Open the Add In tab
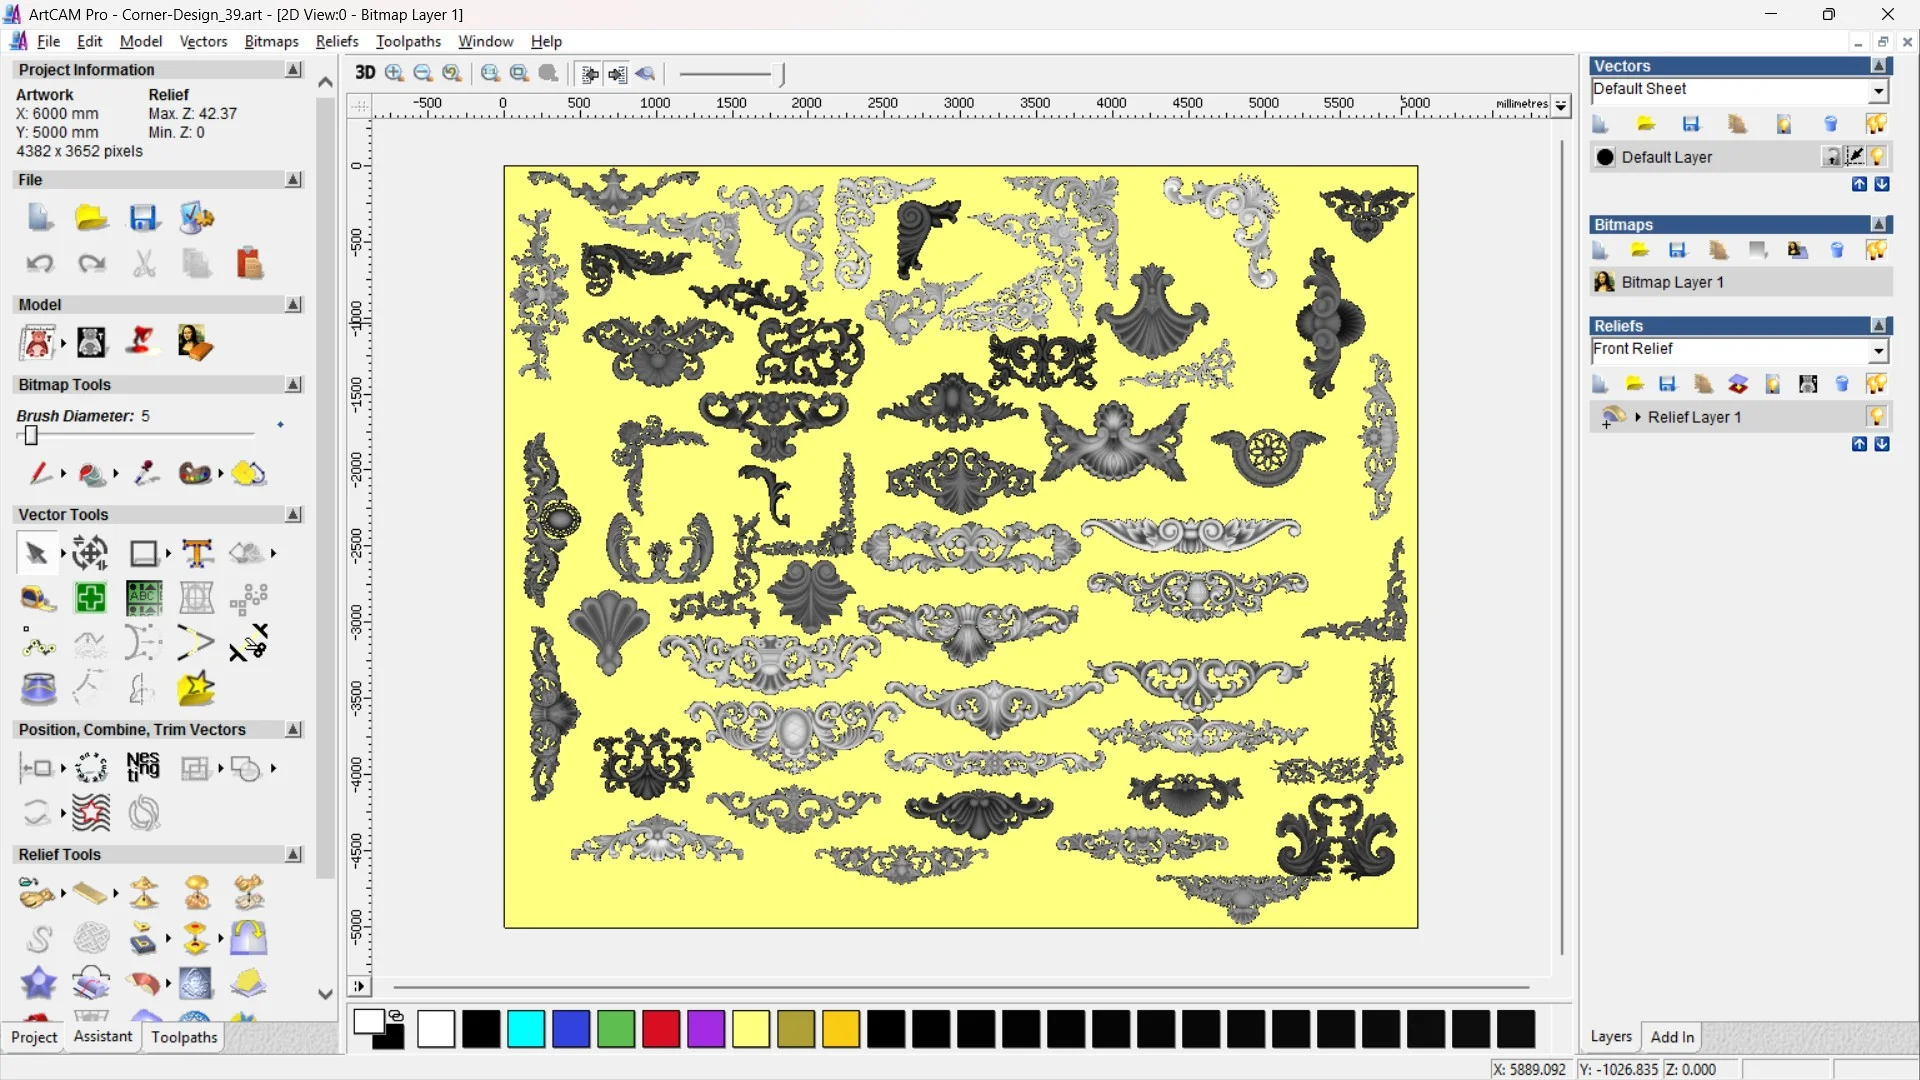 1671,1037
